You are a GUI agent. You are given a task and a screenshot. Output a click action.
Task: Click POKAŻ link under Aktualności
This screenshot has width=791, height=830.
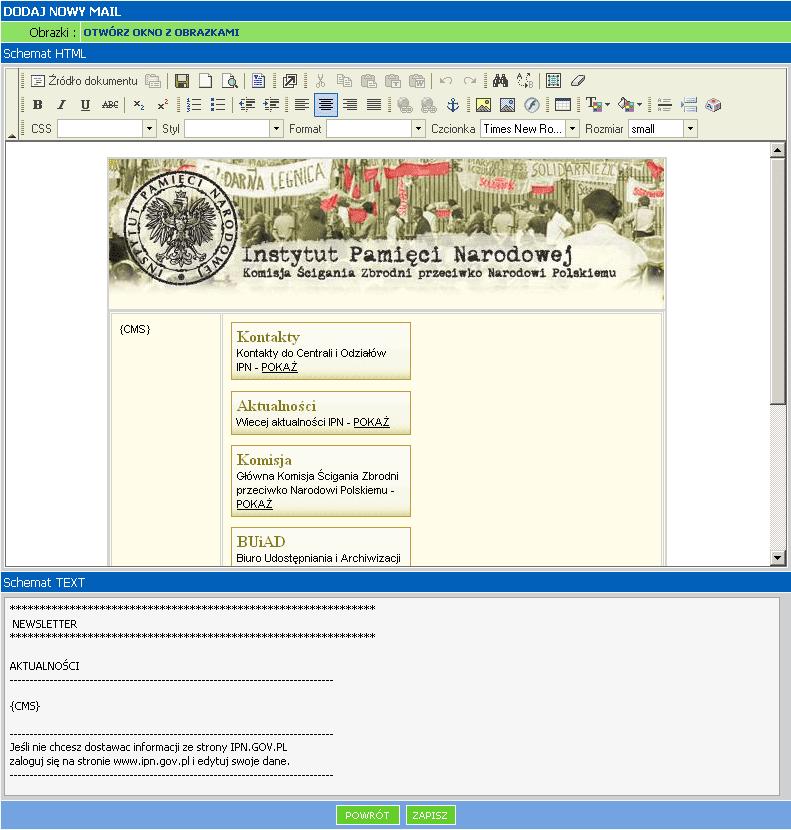pos(371,422)
